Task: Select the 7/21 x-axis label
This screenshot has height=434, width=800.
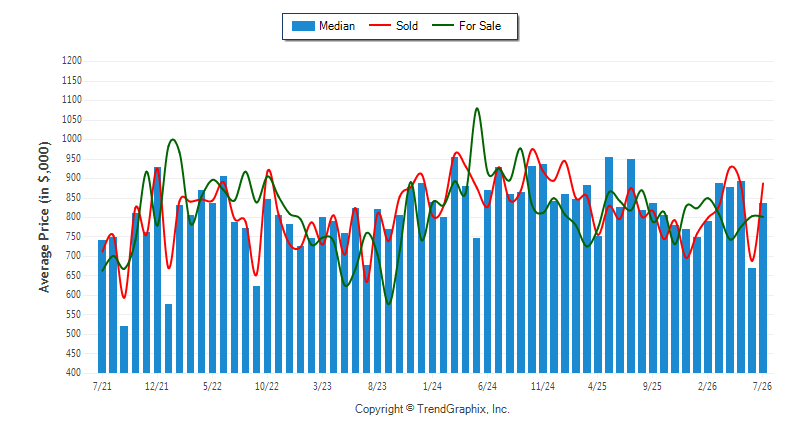Action: pyautogui.click(x=102, y=386)
